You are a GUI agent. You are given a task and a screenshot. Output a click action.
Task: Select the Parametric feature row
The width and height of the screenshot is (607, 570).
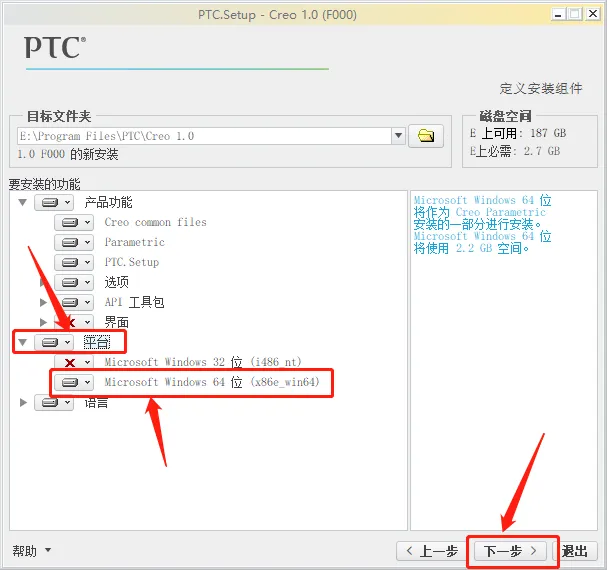(135, 242)
